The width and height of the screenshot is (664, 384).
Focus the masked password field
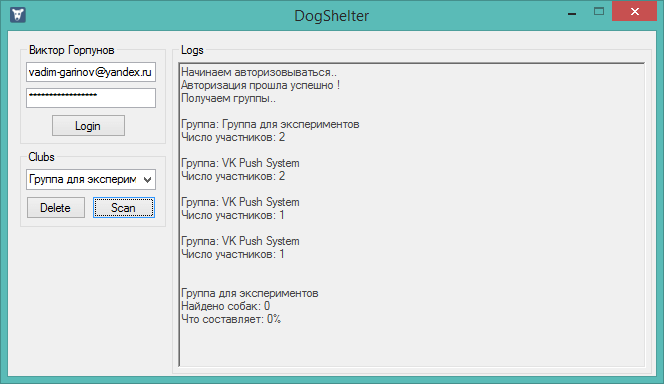pos(91,98)
